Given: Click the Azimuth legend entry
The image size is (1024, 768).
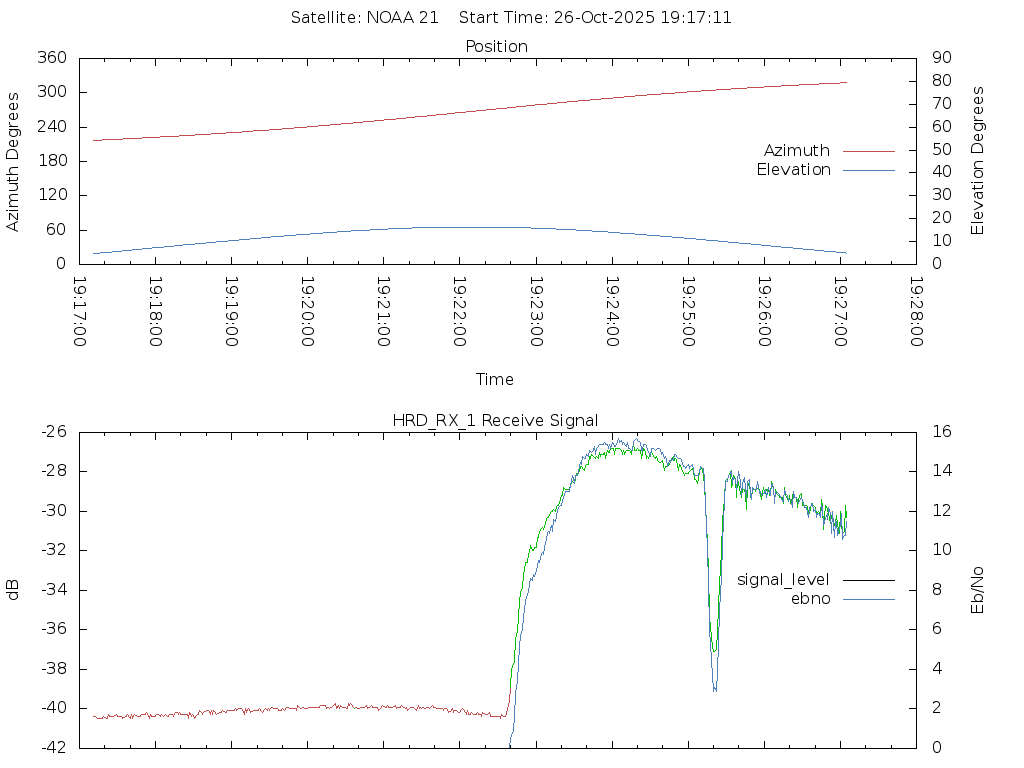Looking at the screenshot, I should (796, 151).
